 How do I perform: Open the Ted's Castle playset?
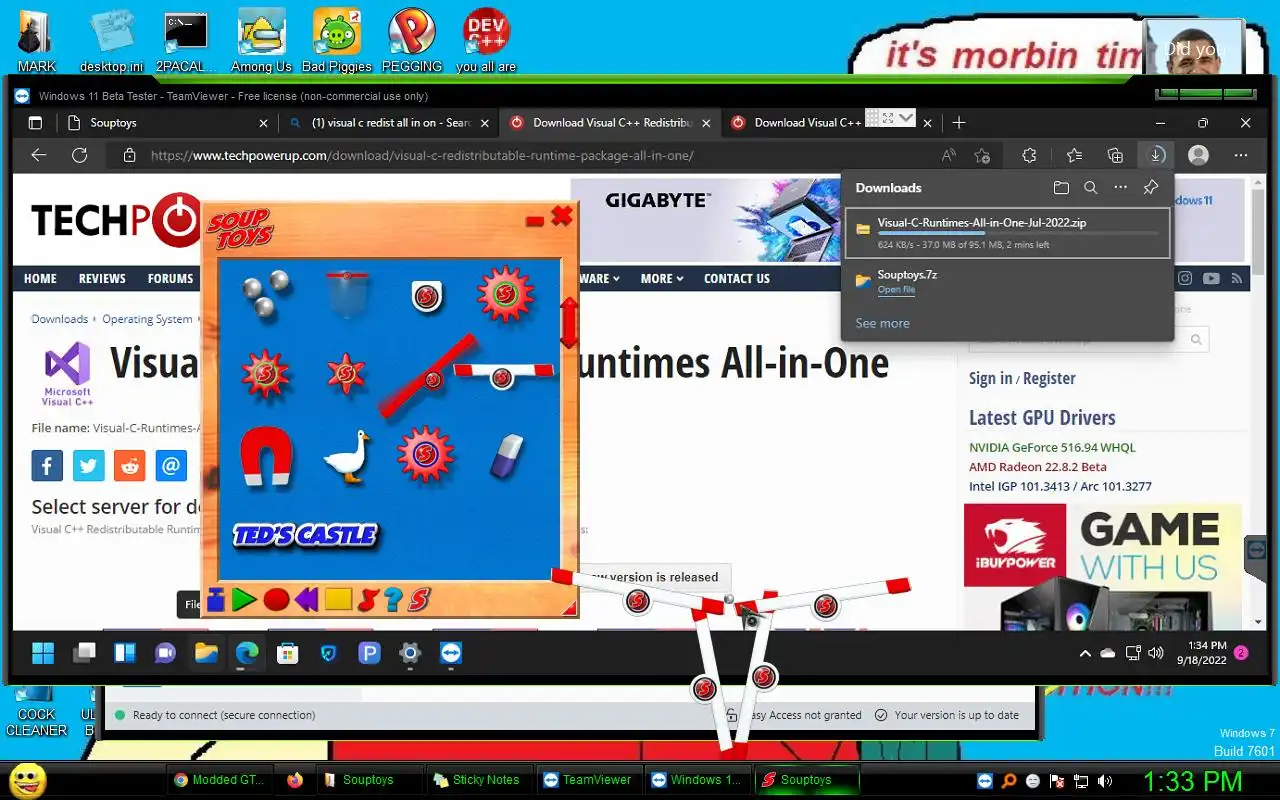(x=306, y=535)
